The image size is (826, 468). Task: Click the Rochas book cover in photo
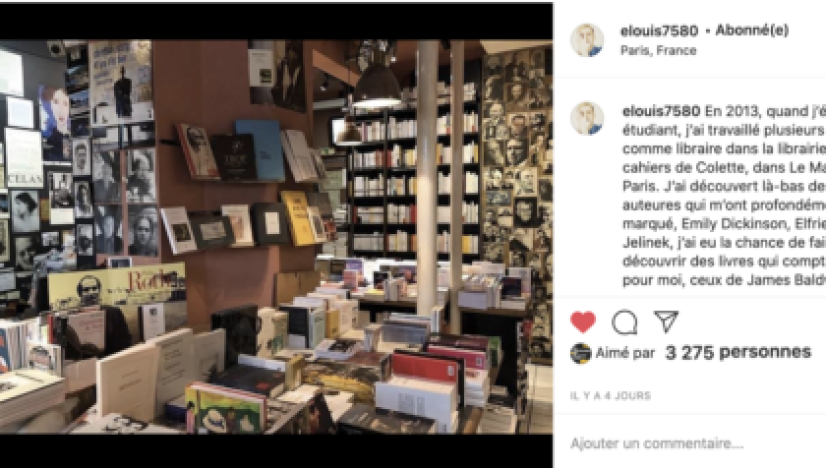[x=116, y=288]
